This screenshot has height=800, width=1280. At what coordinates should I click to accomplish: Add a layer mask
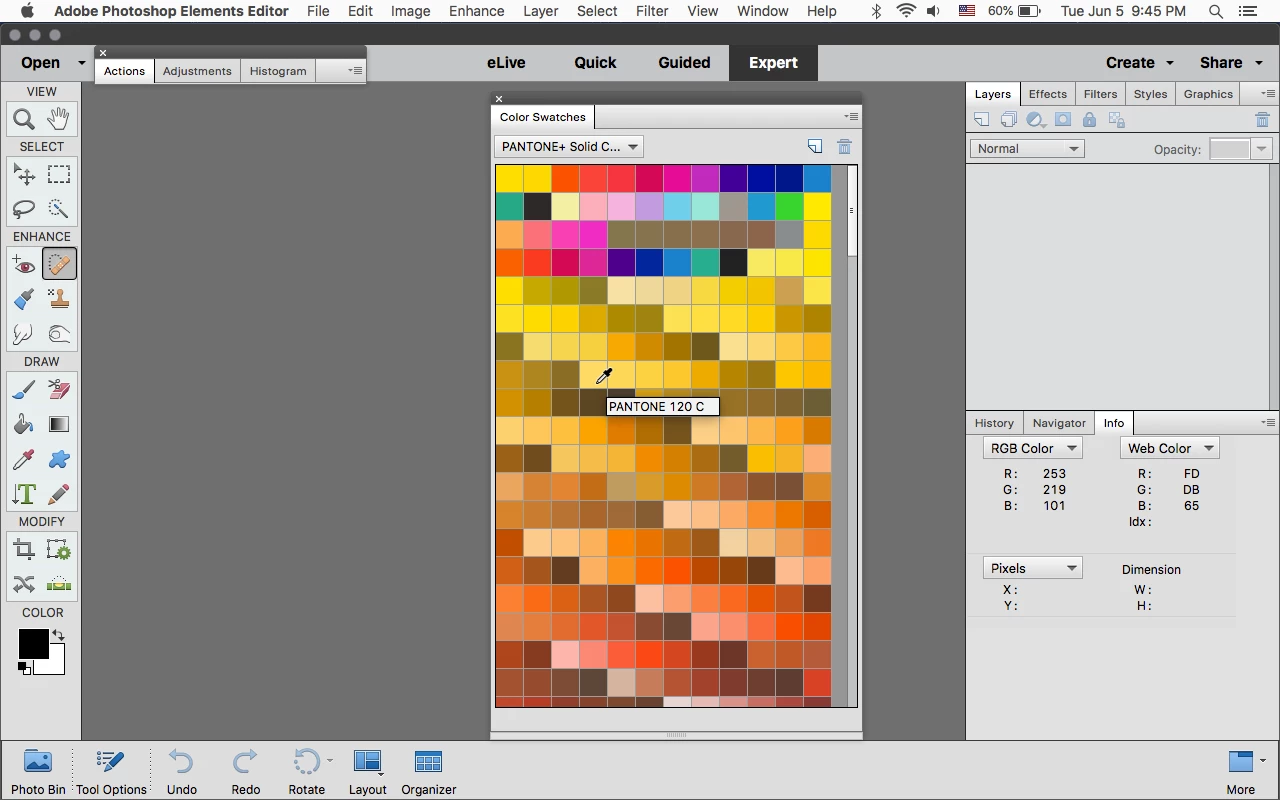pos(1063,120)
